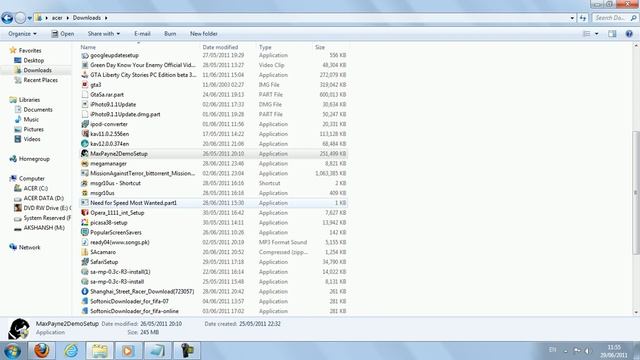Image resolution: width=640 pixels, height=360 pixels.
Task: Open the view options dropdown arrow
Action: tap(596, 34)
